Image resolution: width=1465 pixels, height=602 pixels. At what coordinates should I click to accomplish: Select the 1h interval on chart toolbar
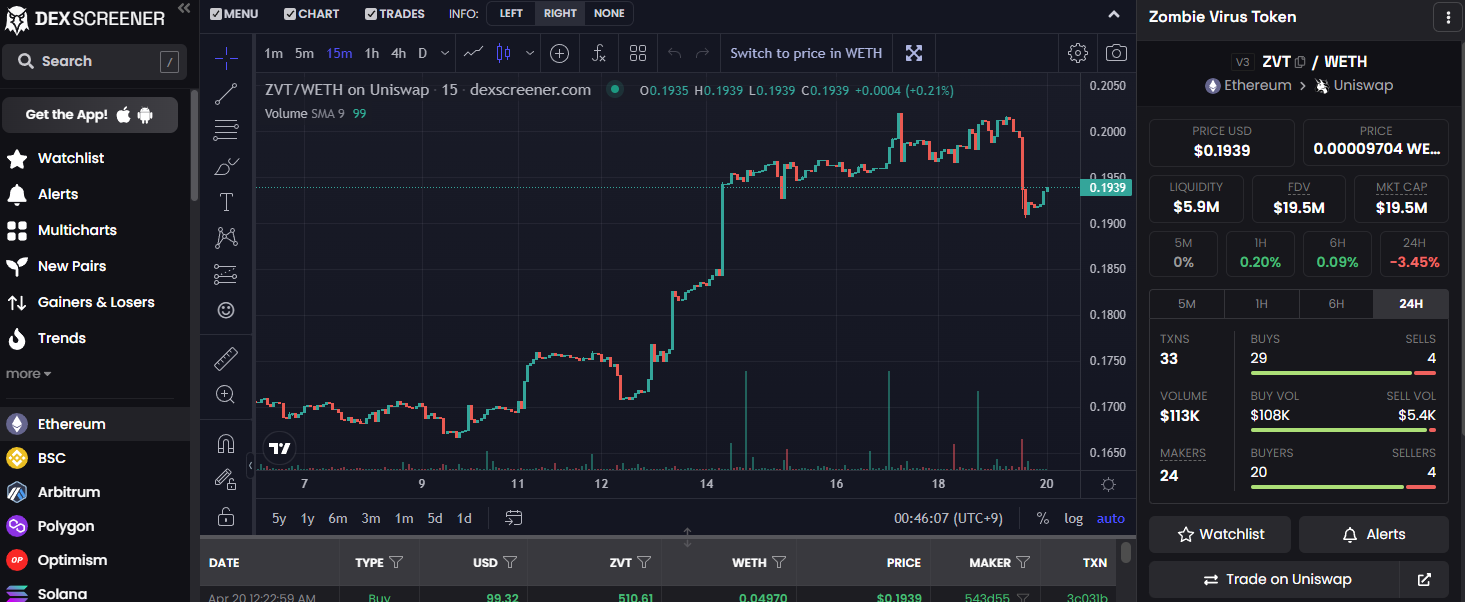pos(372,53)
